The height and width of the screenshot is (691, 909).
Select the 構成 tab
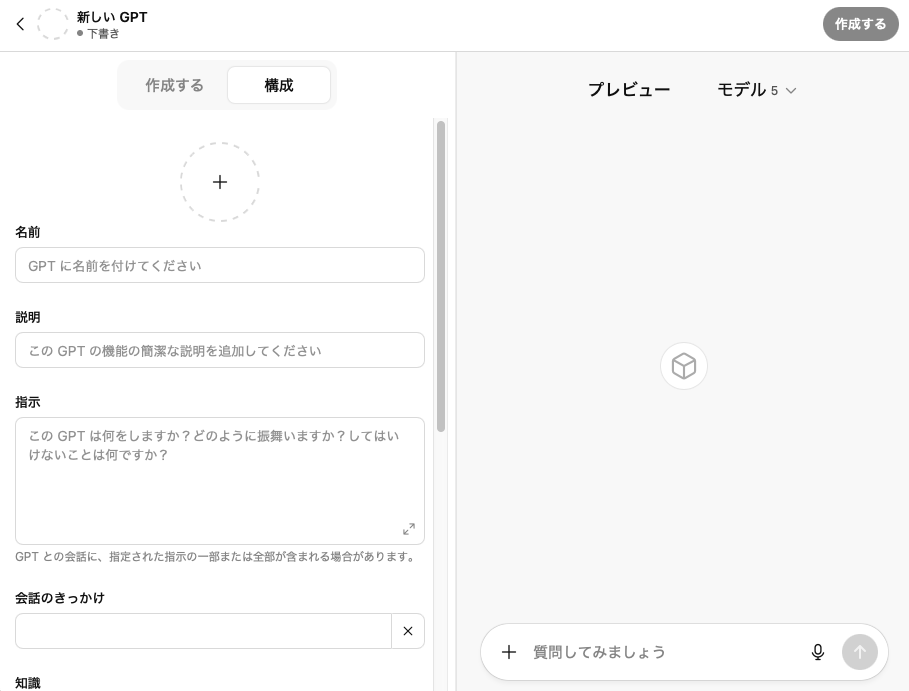pos(279,85)
